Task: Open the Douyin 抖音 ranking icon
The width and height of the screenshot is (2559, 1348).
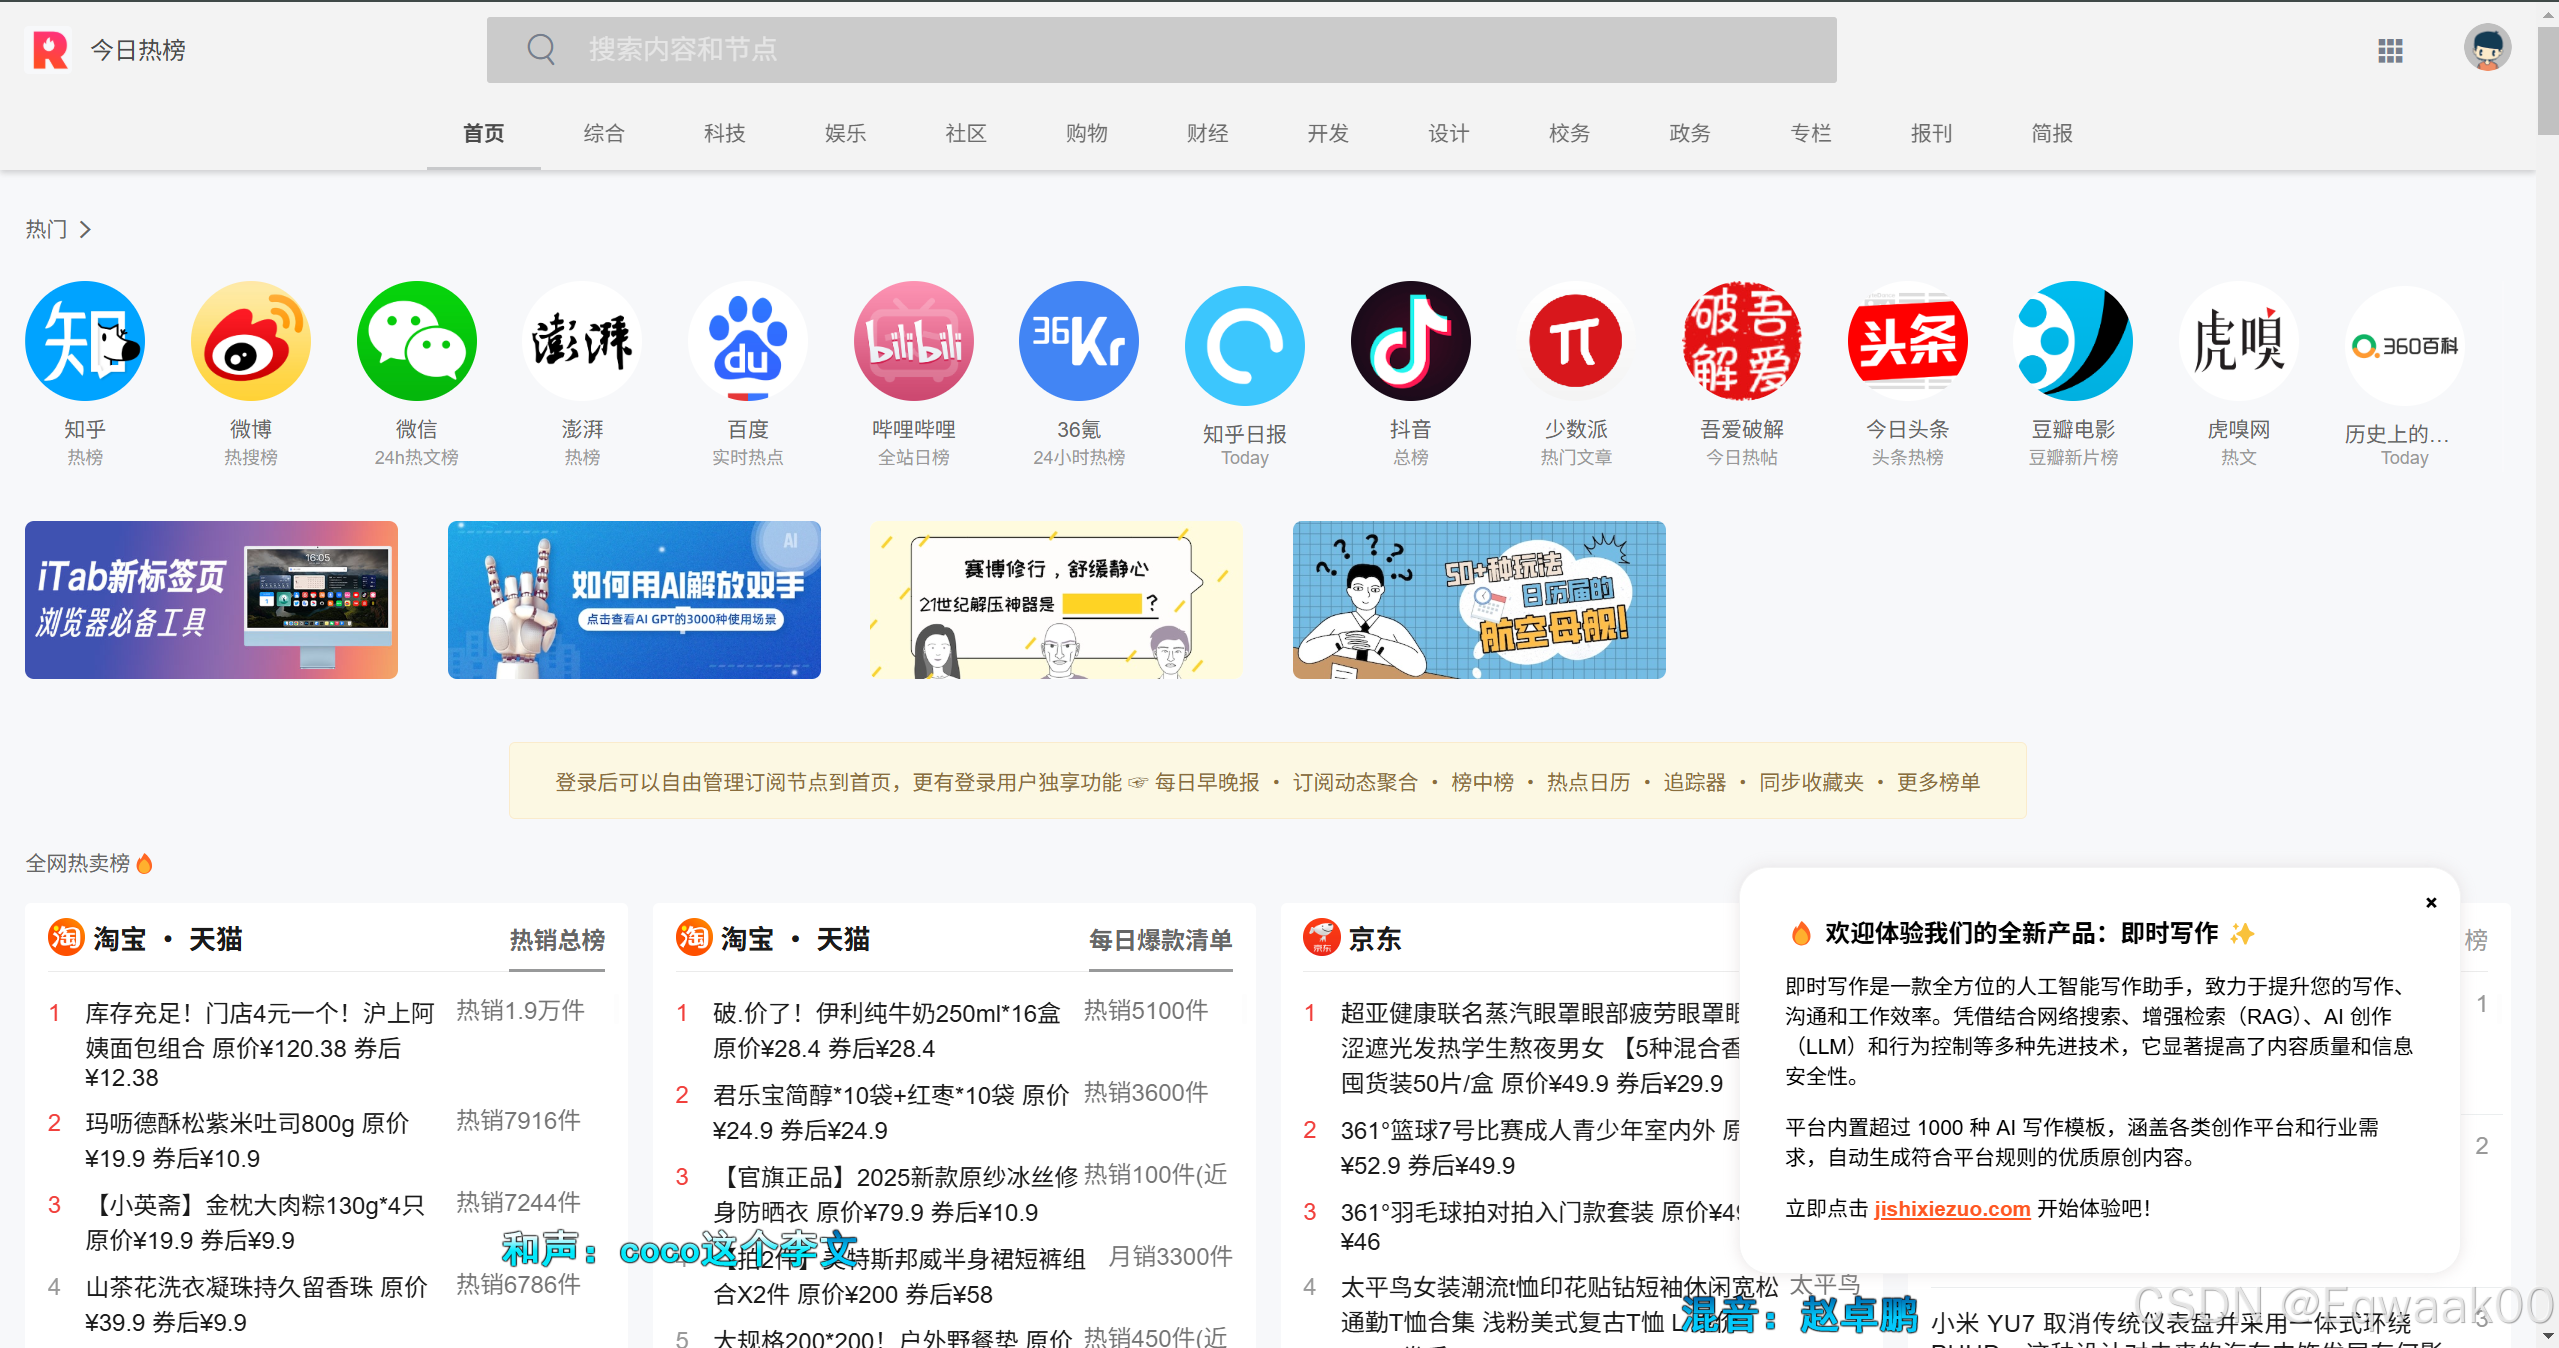Action: coord(1410,342)
